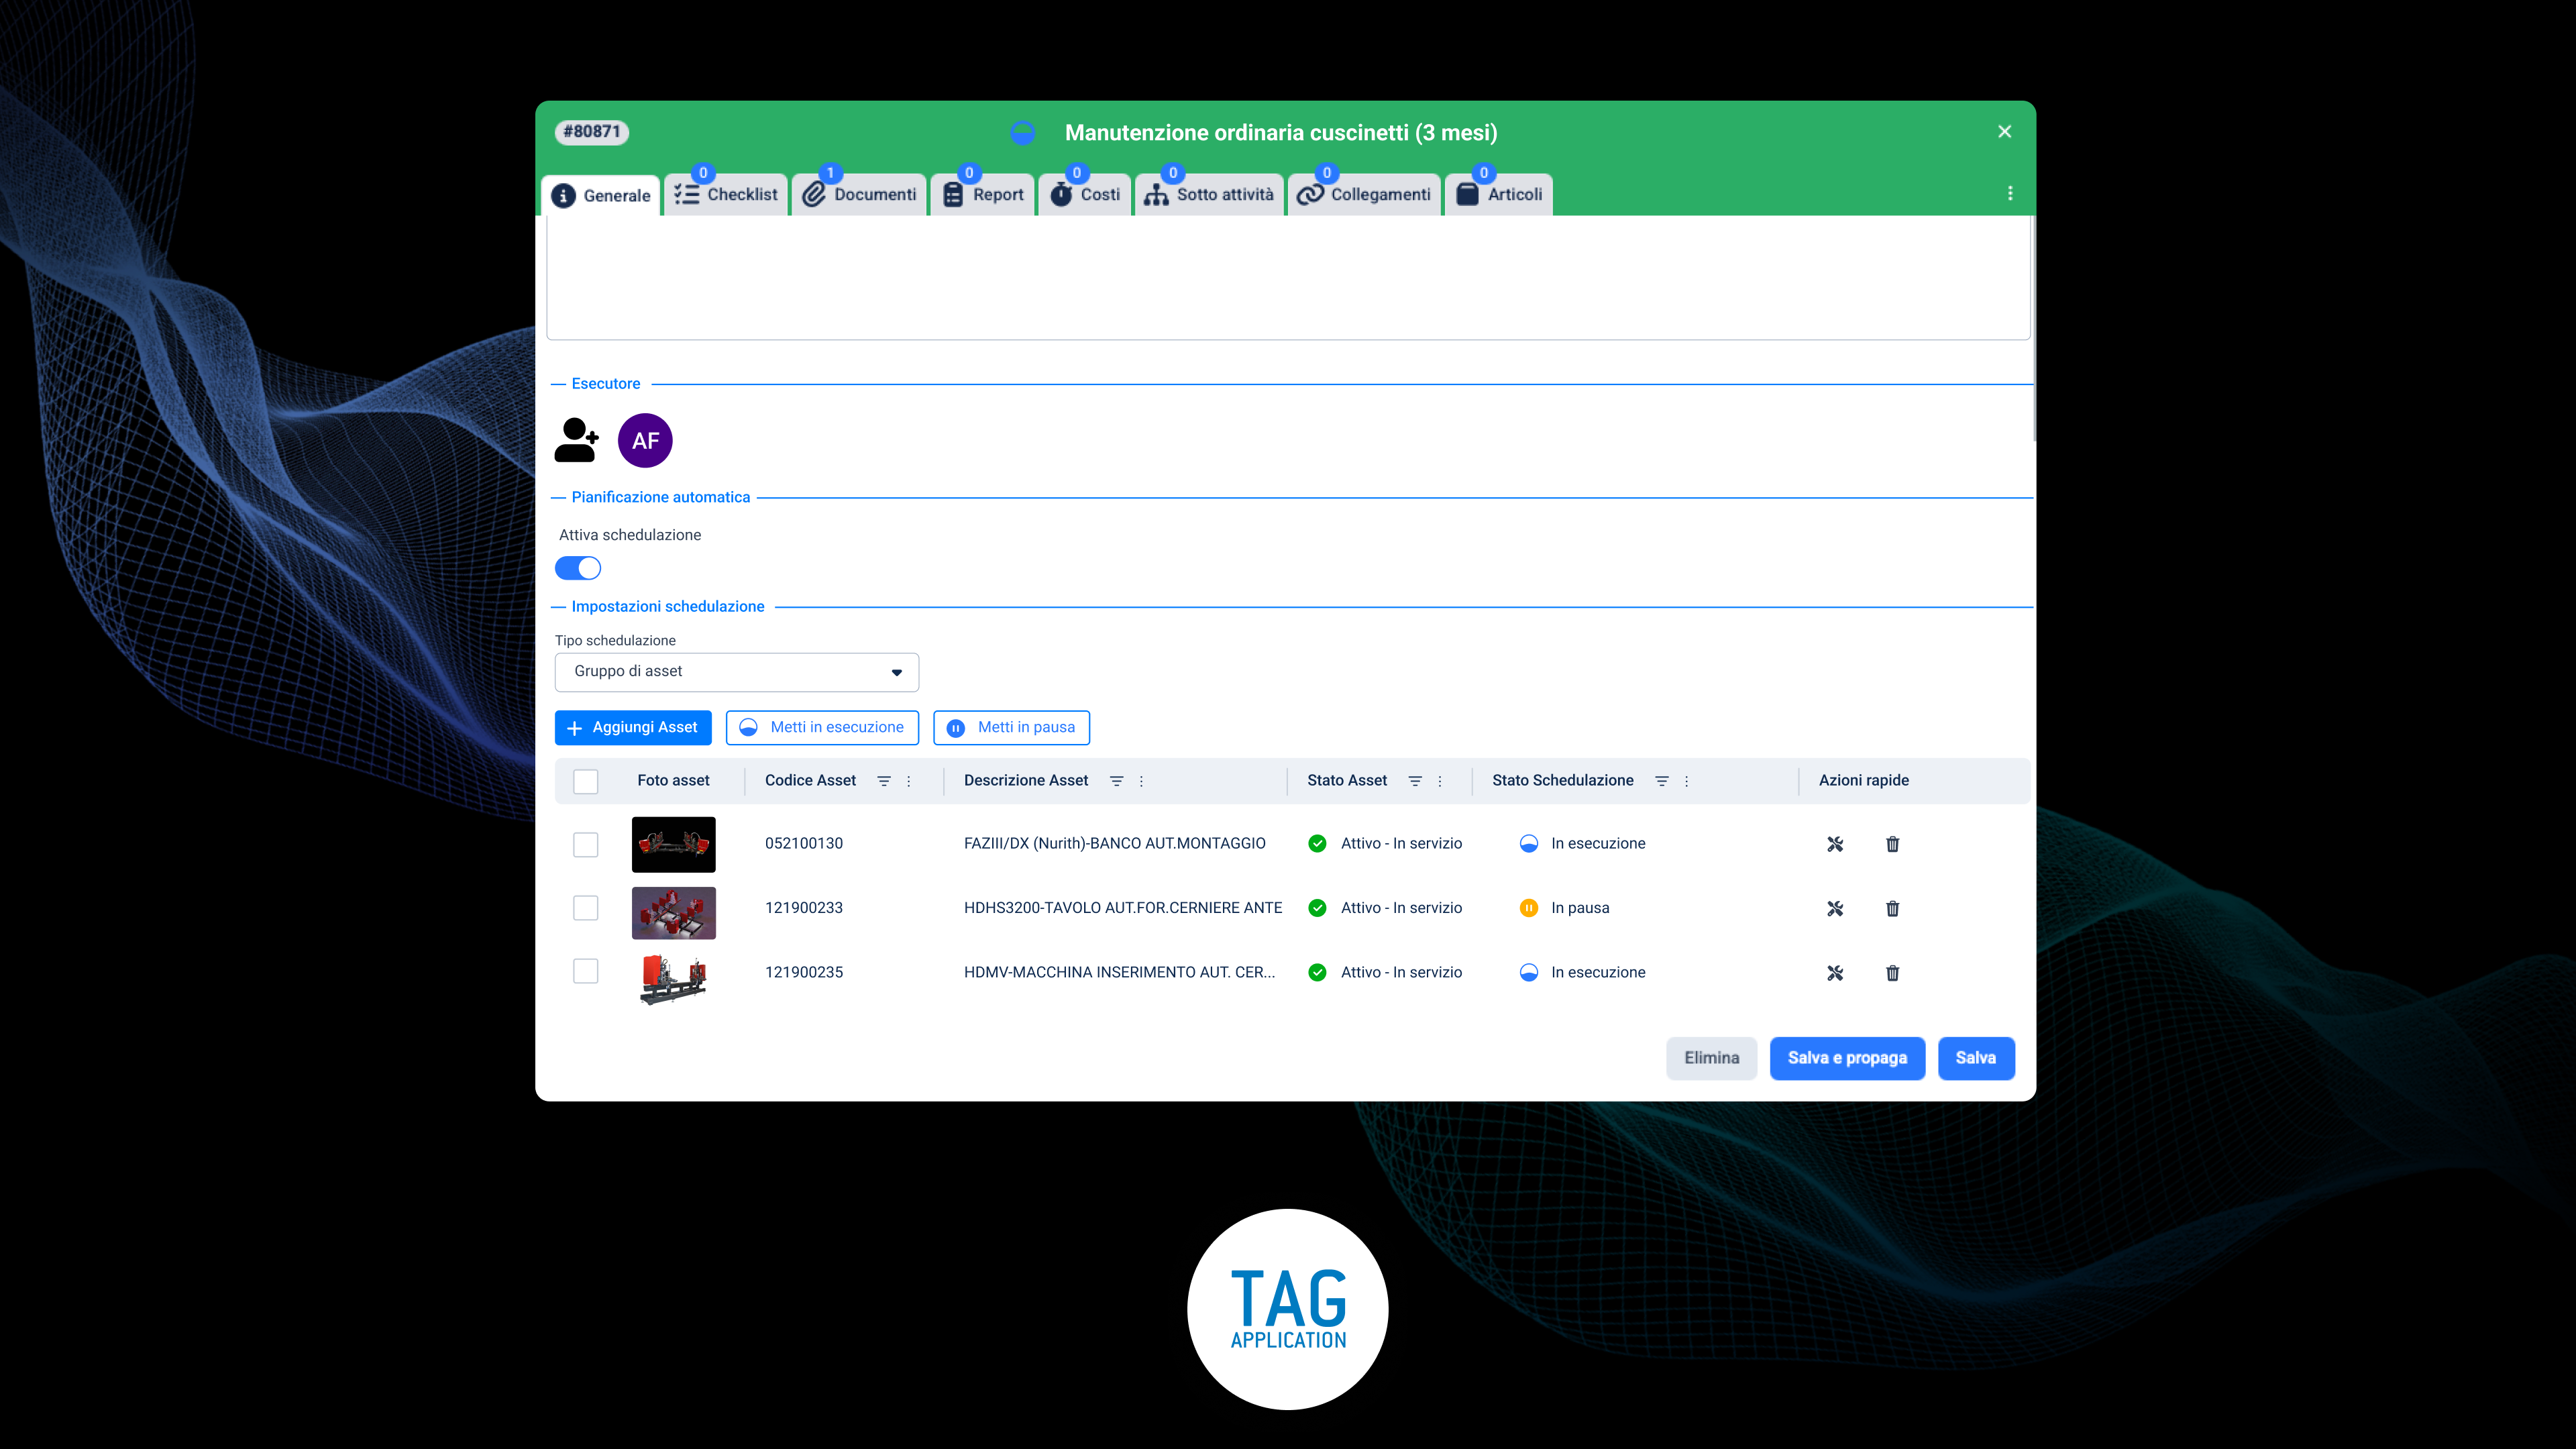This screenshot has width=2576, height=1449.
Task: Delete asset 121900235 with trash icon
Action: tap(1892, 973)
